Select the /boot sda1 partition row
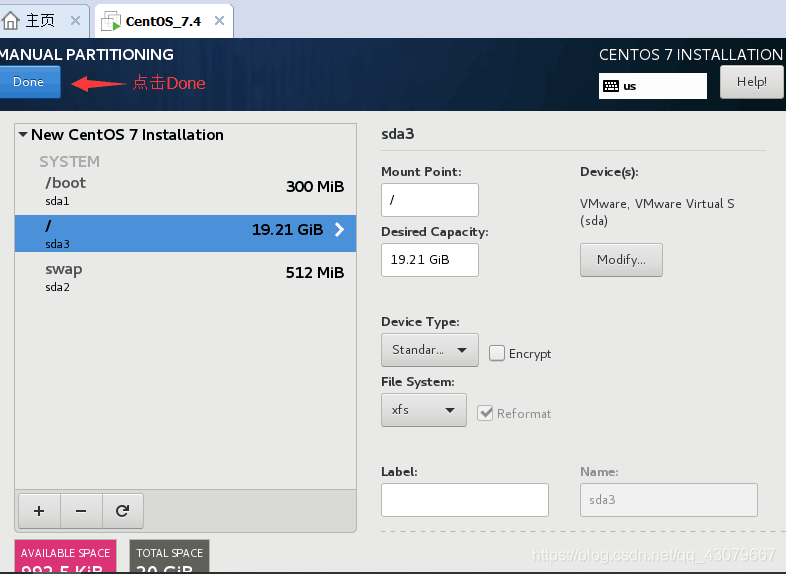Screen dimensions: 786x574 coord(185,191)
